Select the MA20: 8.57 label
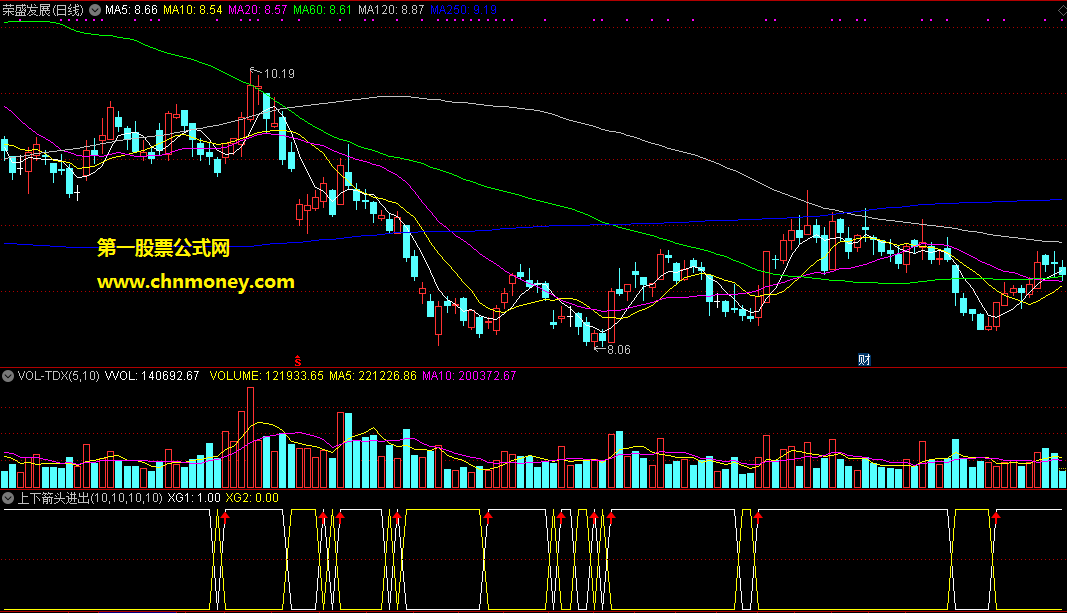The width and height of the screenshot is (1067, 613). point(257,10)
